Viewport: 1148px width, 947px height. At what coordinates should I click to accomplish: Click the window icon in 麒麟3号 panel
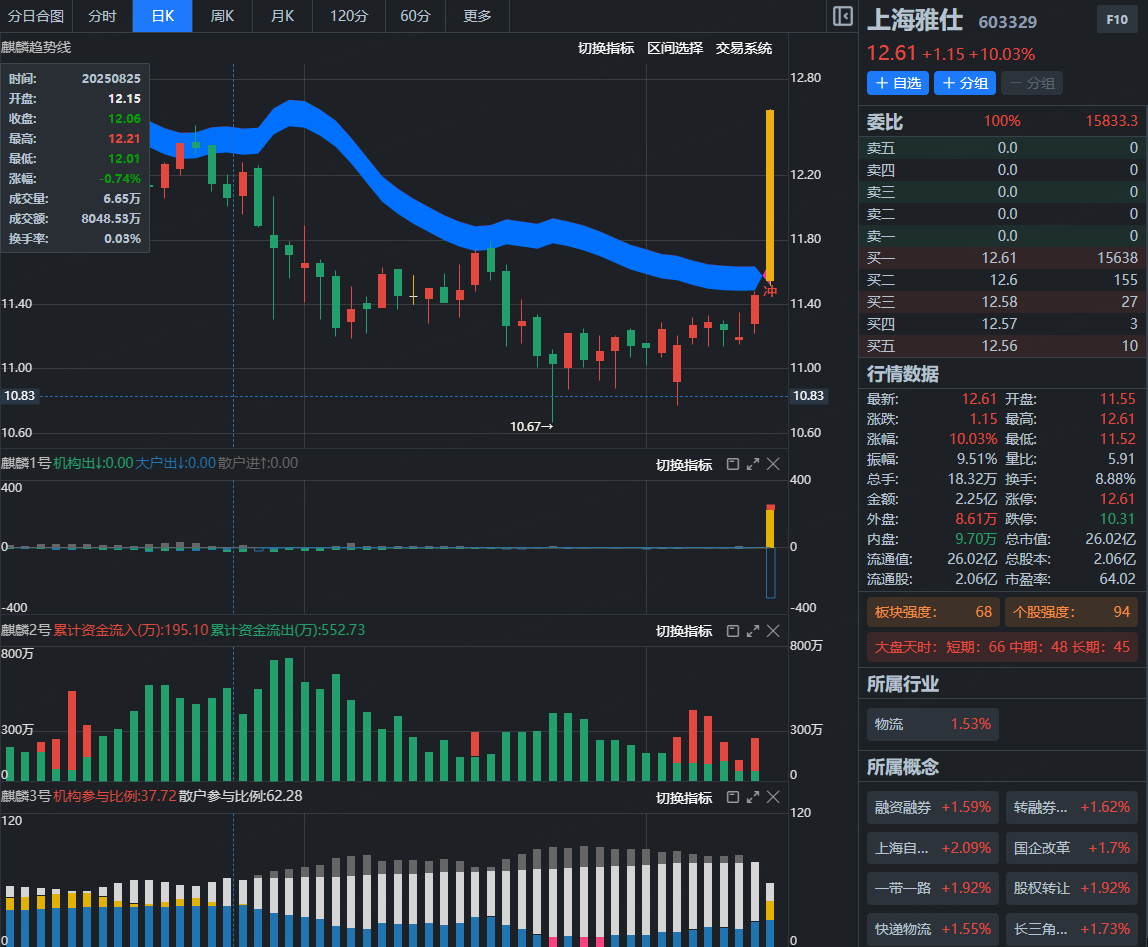pos(731,797)
